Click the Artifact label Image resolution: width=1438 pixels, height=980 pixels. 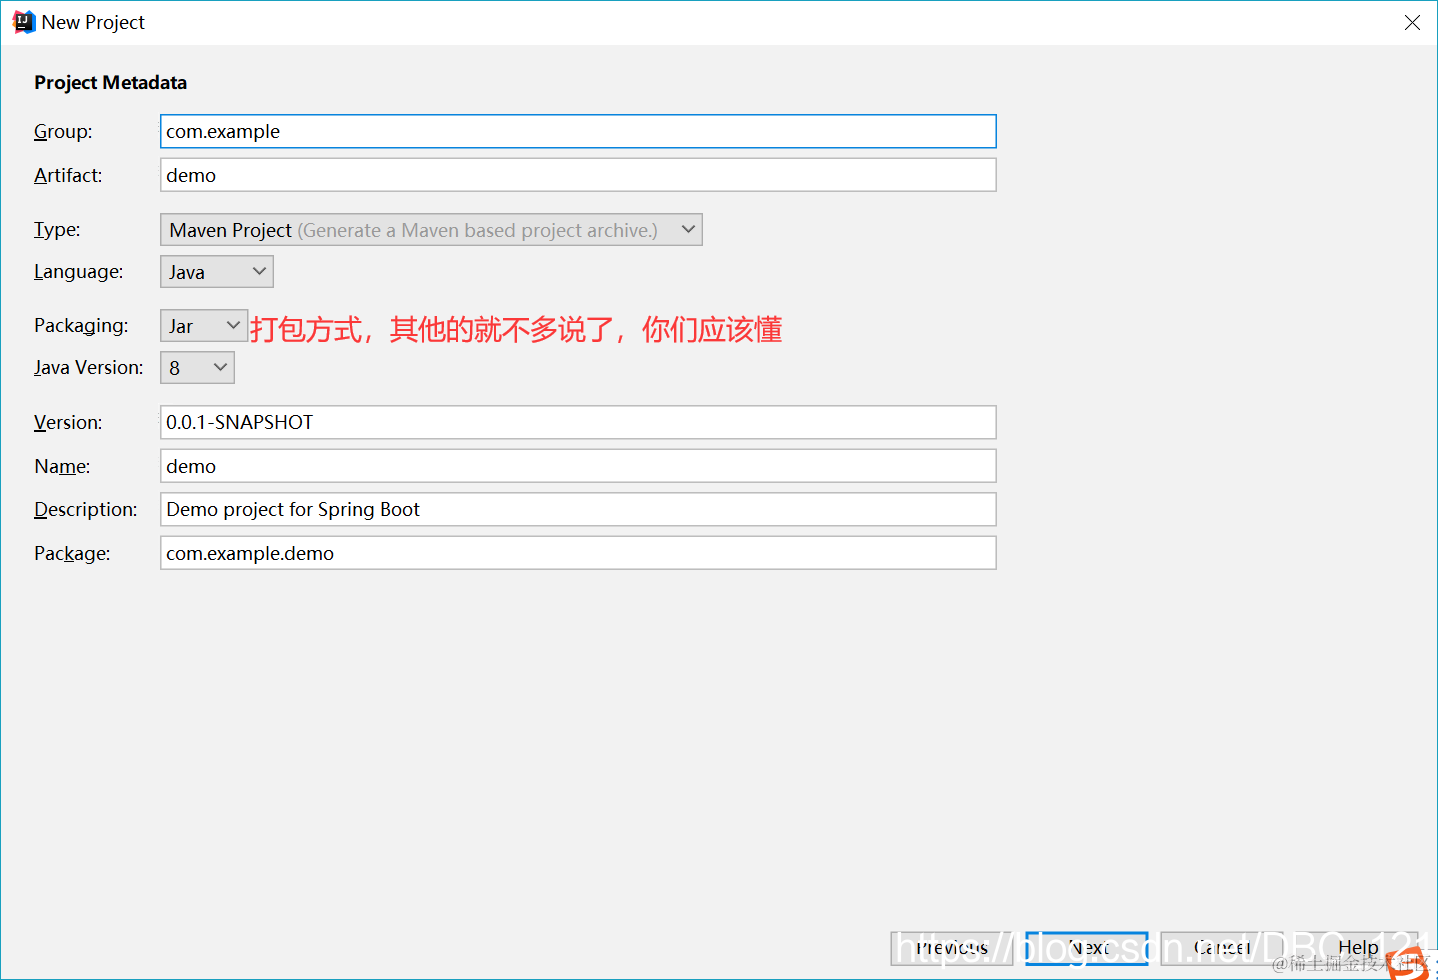click(68, 176)
